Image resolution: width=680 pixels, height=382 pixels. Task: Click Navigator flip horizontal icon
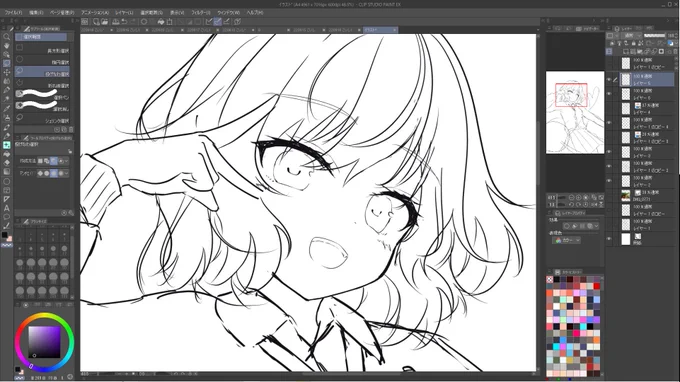click(594, 204)
